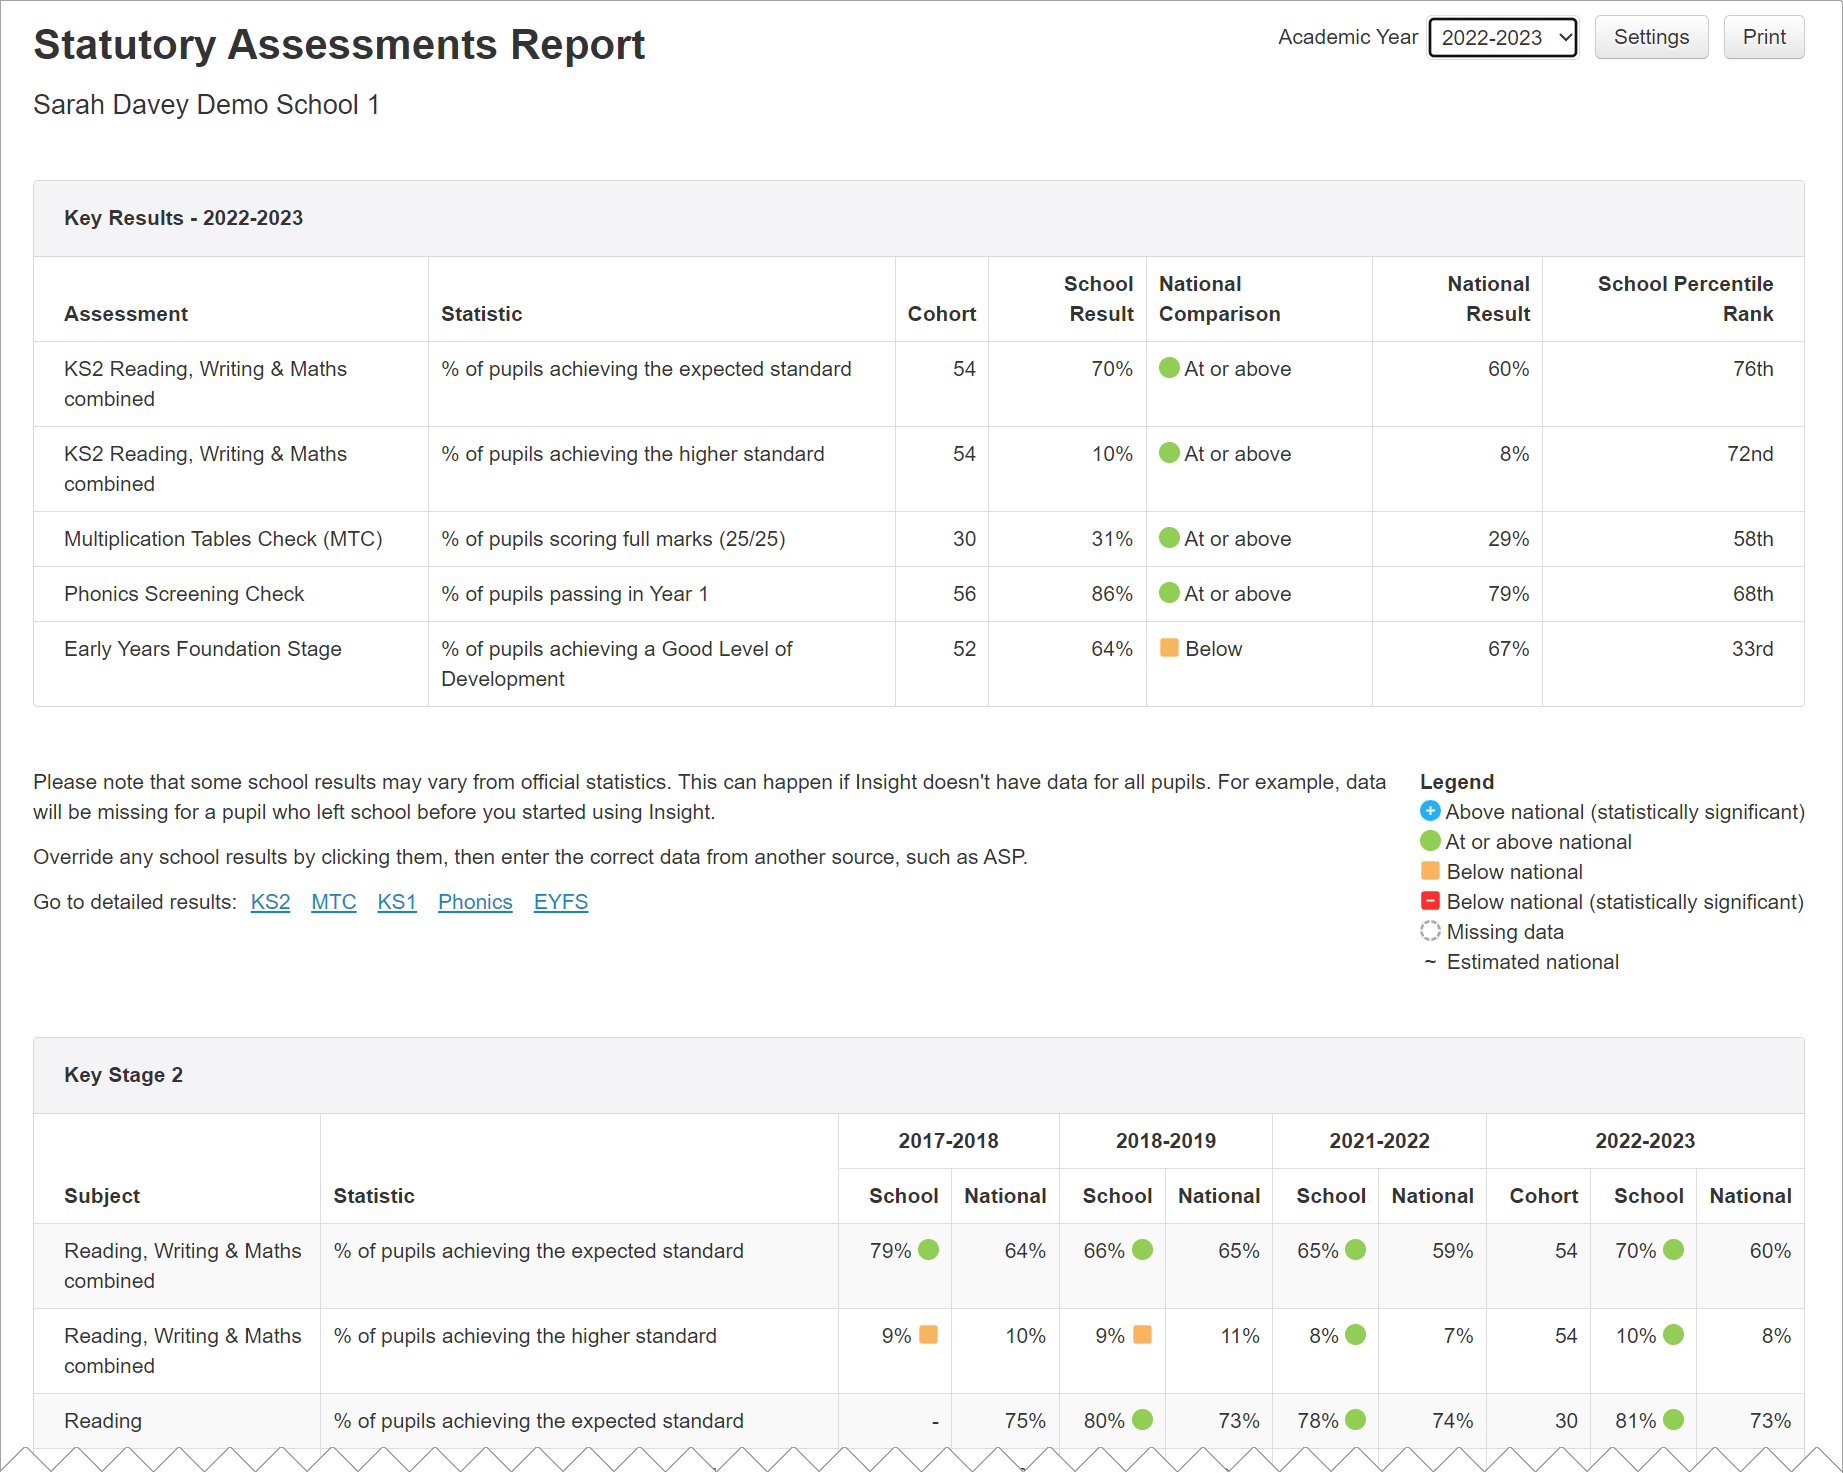Click the Multiplication Tables Check (MTC) assessment name
Viewport: 1843px width, 1473px height.
(223, 539)
